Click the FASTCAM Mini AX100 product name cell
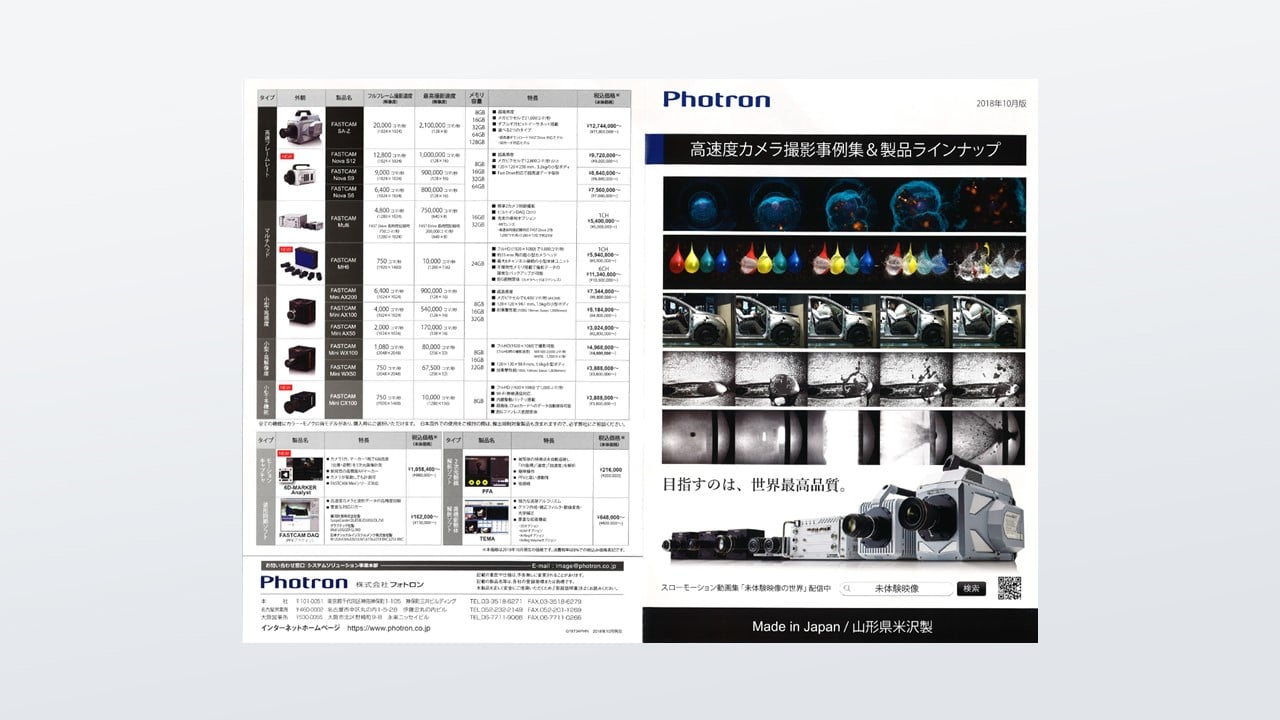1280x720 pixels. click(x=343, y=312)
